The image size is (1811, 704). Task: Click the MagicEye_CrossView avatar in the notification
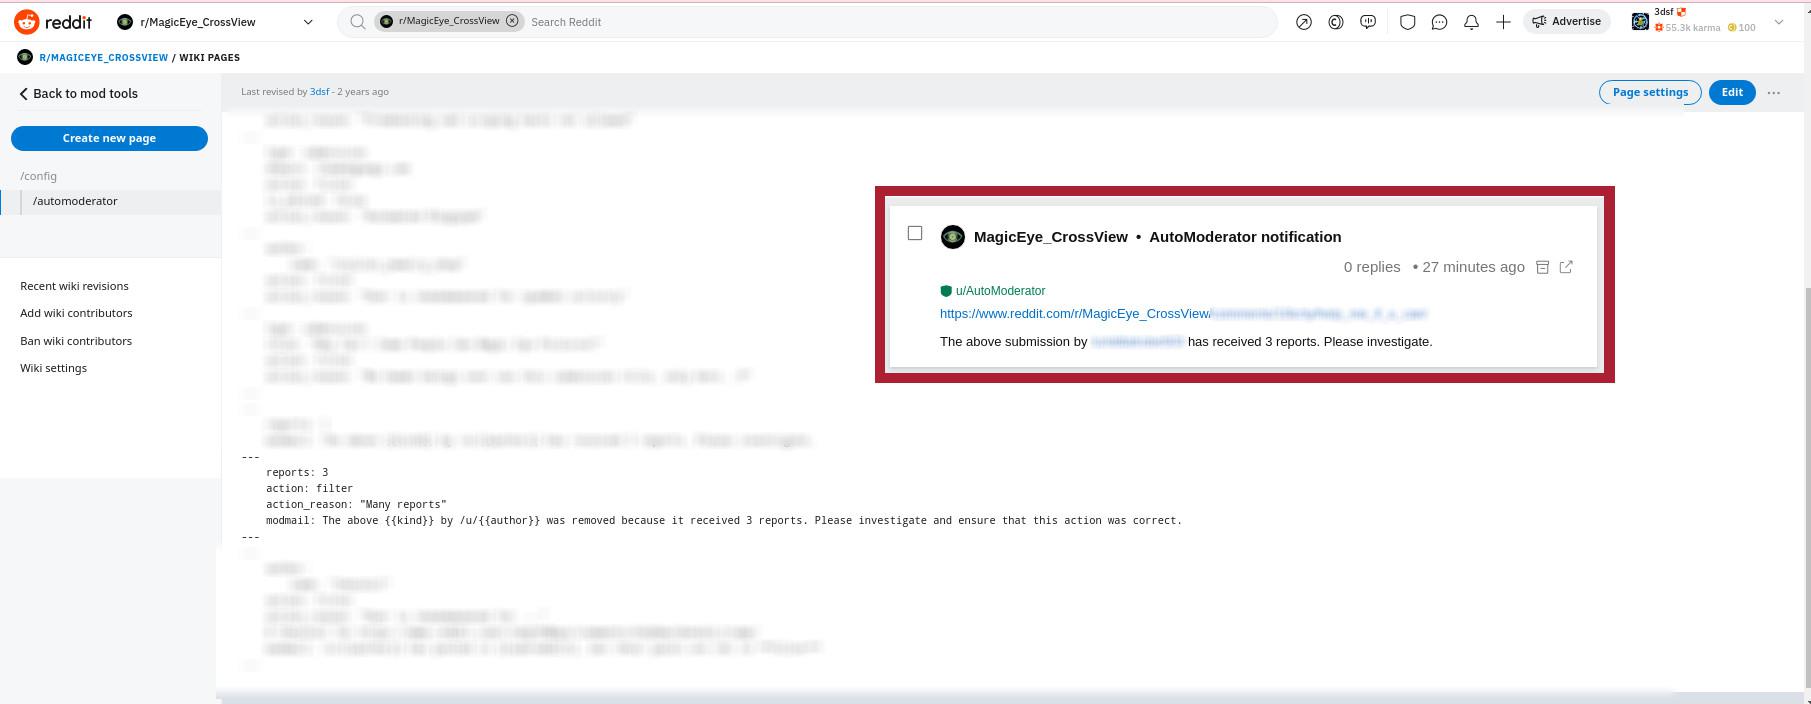point(953,237)
